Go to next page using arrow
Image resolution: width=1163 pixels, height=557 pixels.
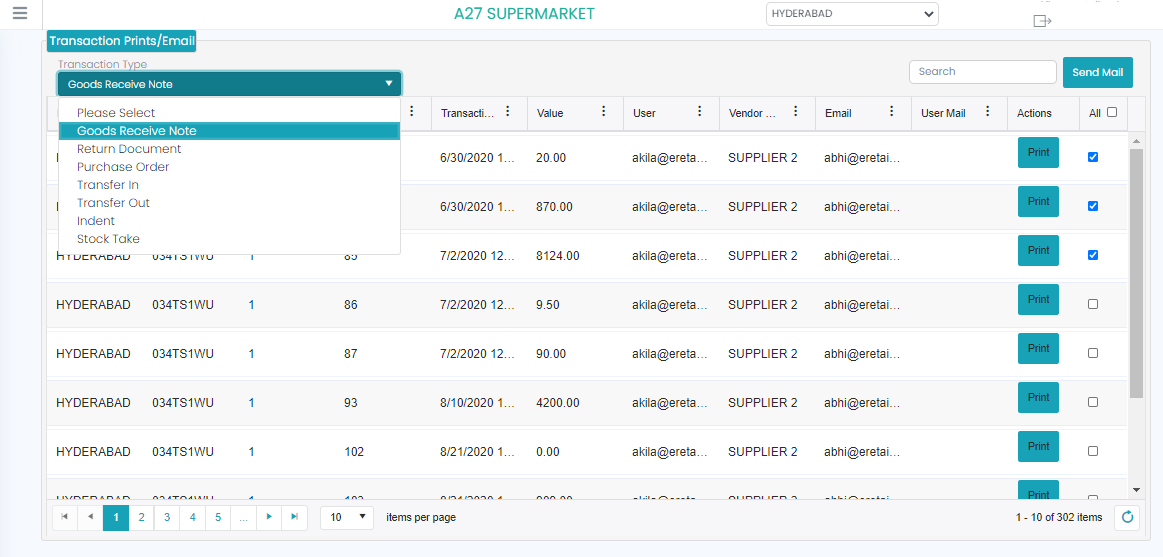(269, 517)
